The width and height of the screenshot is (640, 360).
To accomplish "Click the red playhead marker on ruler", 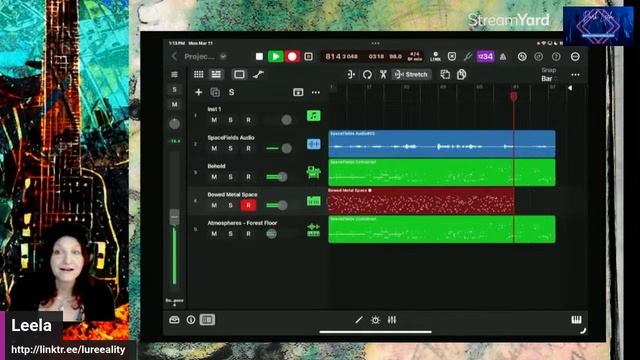I will [514, 96].
